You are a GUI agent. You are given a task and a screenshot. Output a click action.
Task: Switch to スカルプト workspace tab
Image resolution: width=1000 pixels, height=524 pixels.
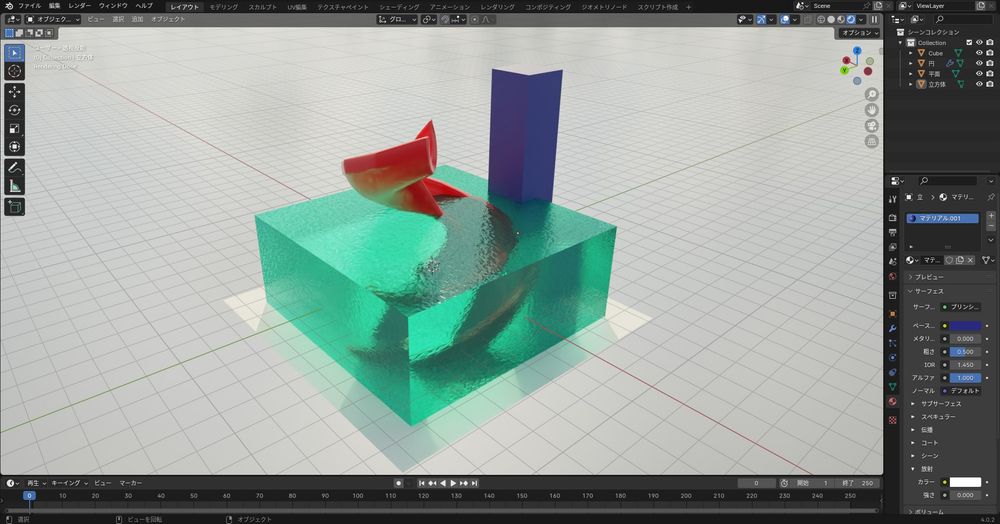[263, 7]
